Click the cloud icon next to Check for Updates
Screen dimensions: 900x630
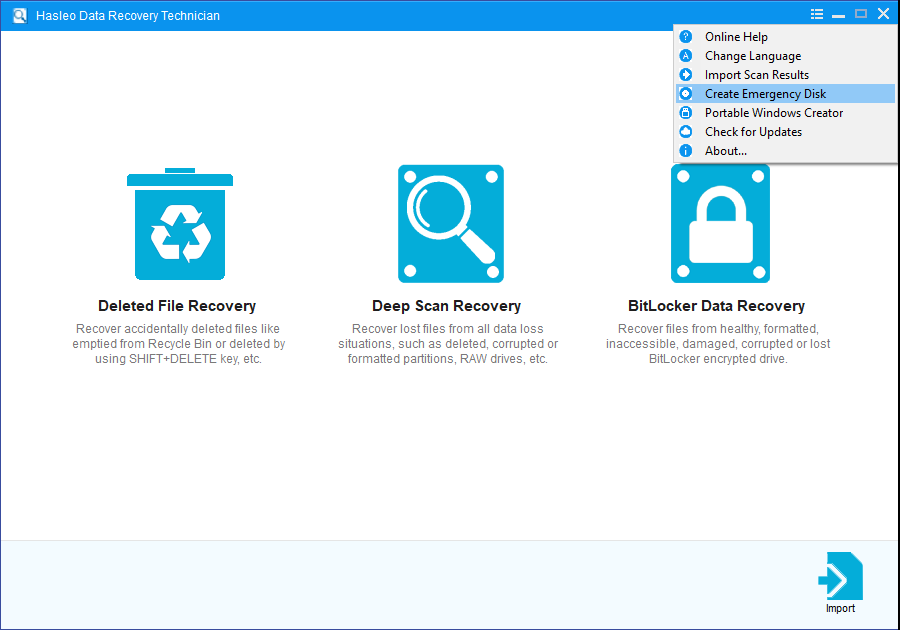coord(686,131)
